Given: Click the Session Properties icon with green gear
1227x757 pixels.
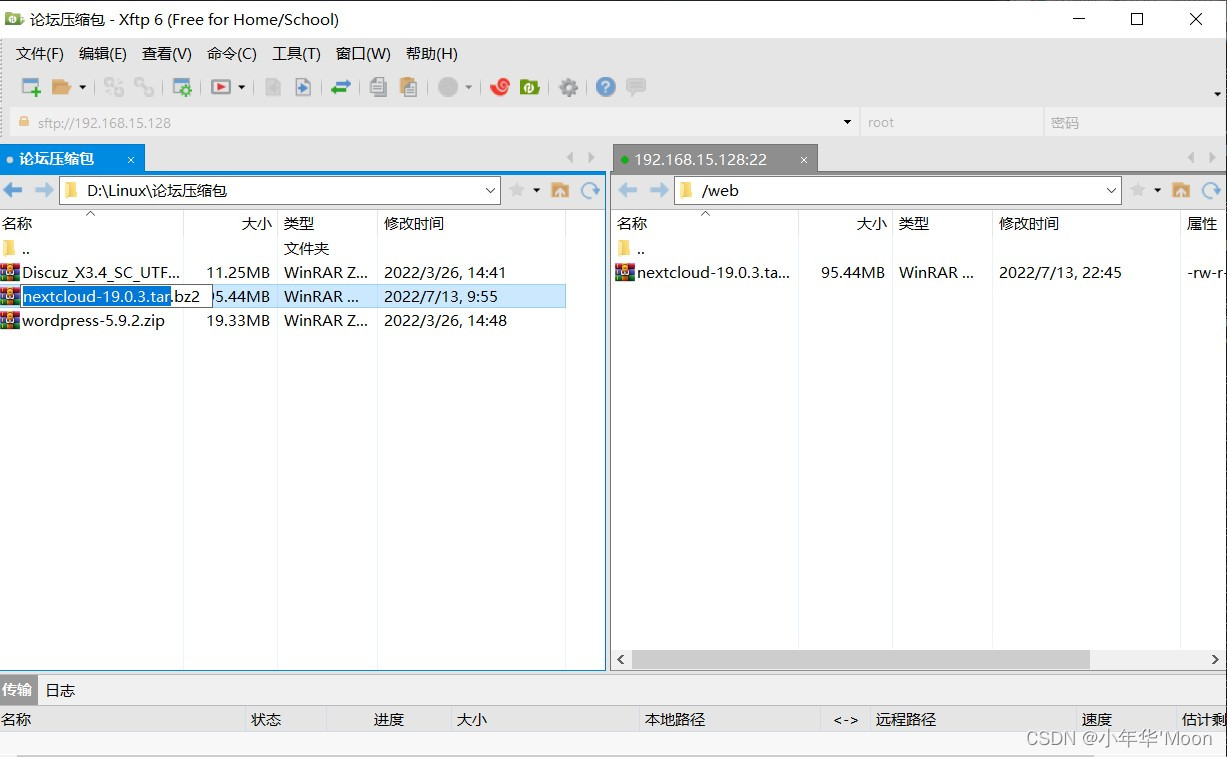Looking at the screenshot, I should 182,87.
